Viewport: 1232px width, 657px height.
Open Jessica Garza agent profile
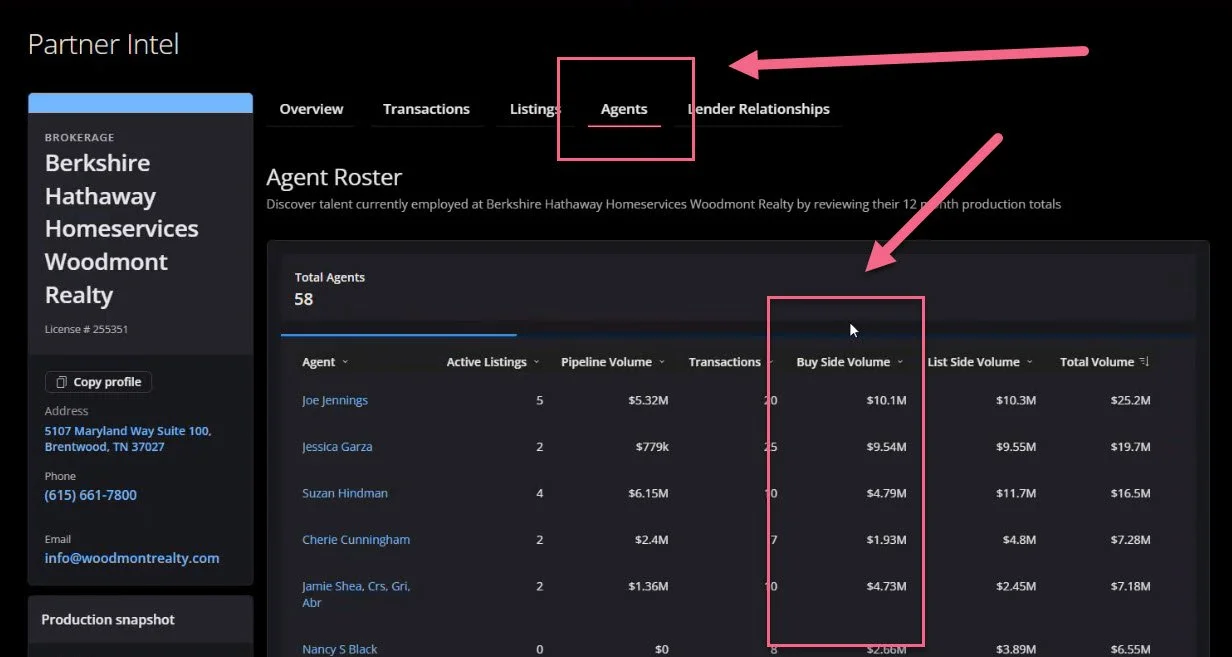337,447
